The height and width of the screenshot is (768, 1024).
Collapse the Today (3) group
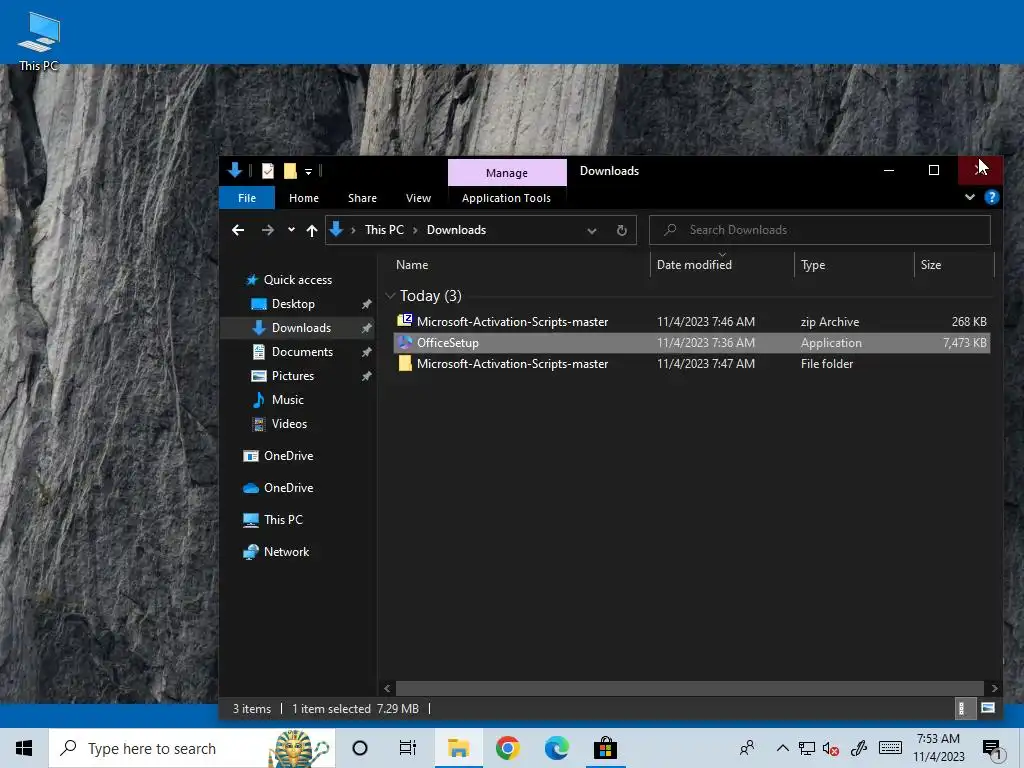pyautogui.click(x=390, y=296)
